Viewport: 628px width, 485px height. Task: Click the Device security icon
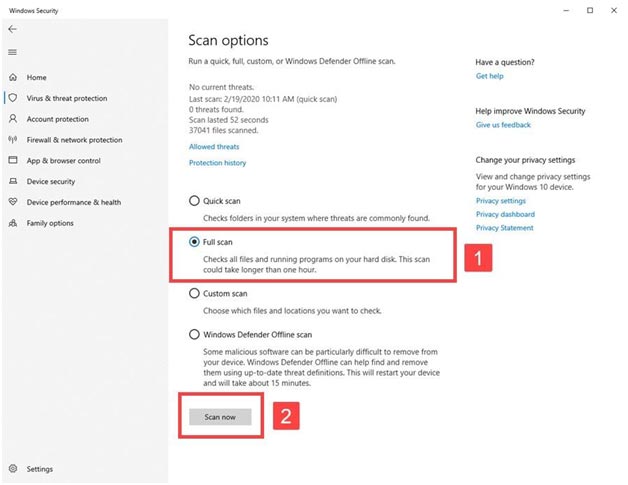coord(13,181)
